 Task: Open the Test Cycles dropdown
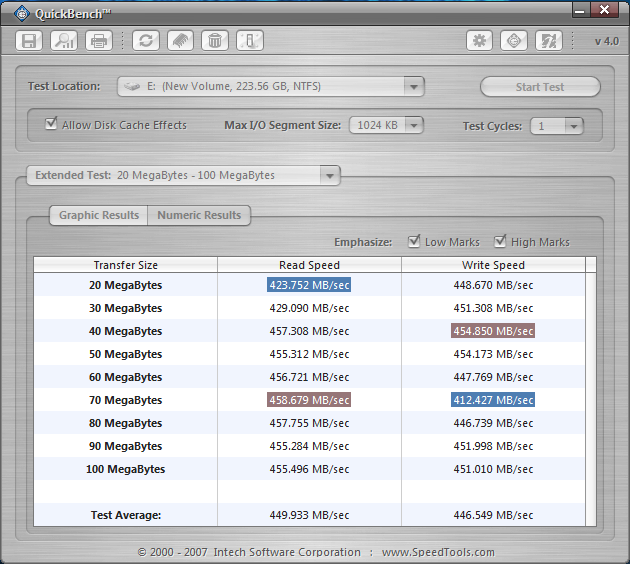(572, 126)
